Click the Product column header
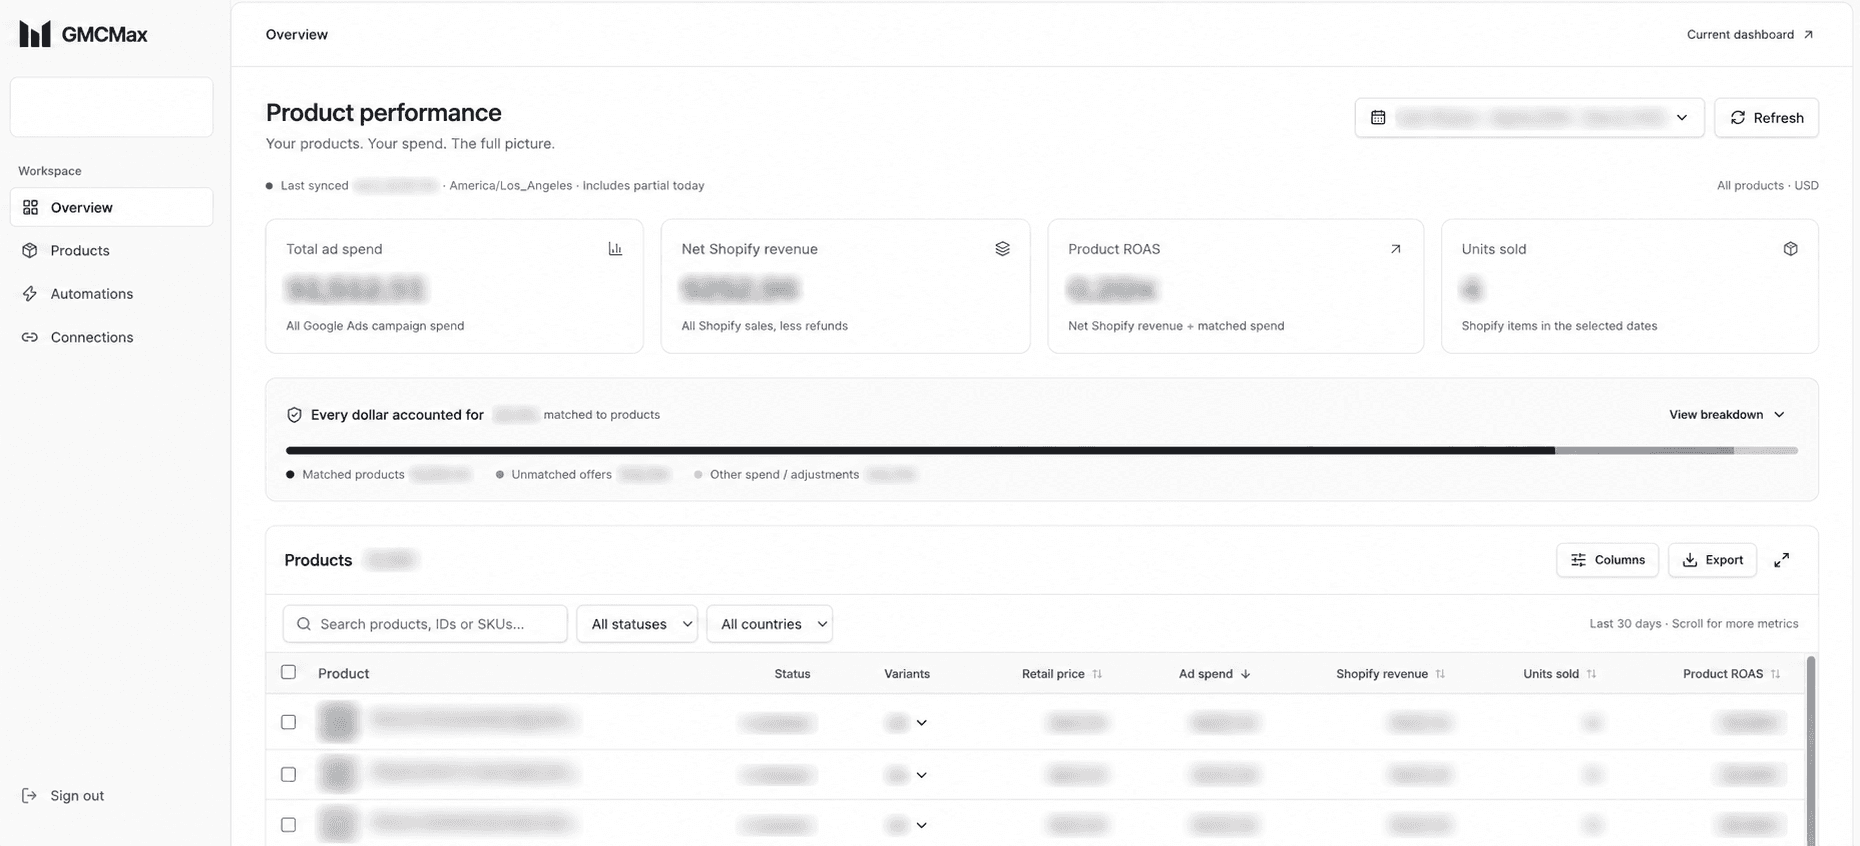 click(x=343, y=673)
